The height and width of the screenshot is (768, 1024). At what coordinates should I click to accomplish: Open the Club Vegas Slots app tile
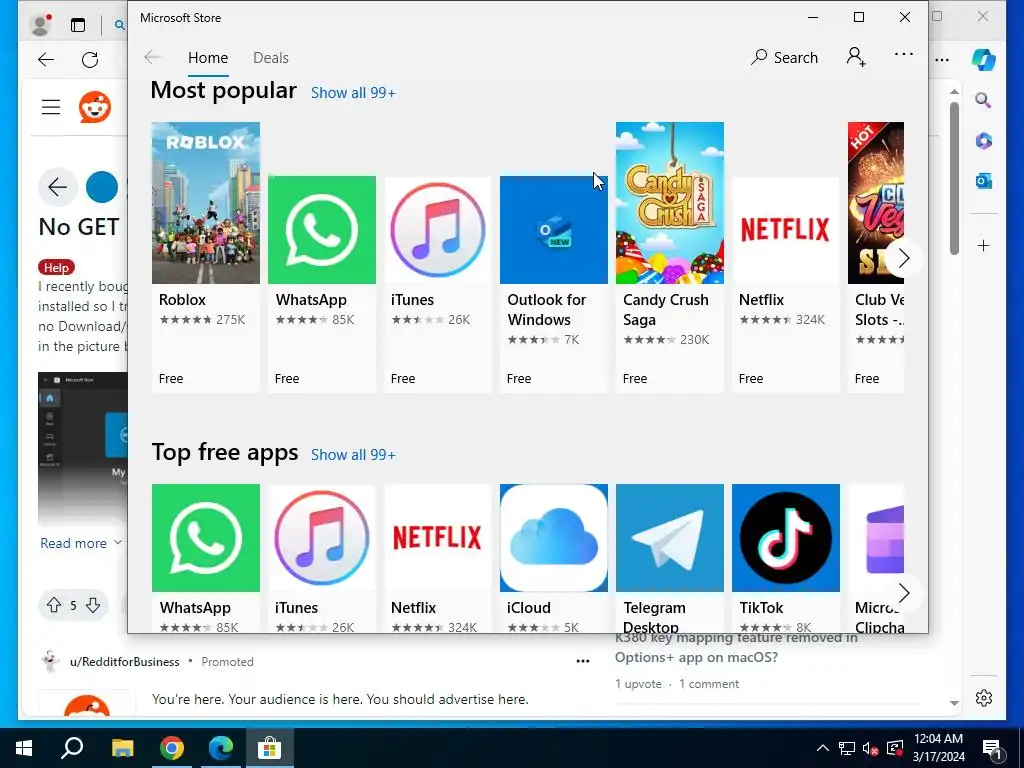pos(876,257)
